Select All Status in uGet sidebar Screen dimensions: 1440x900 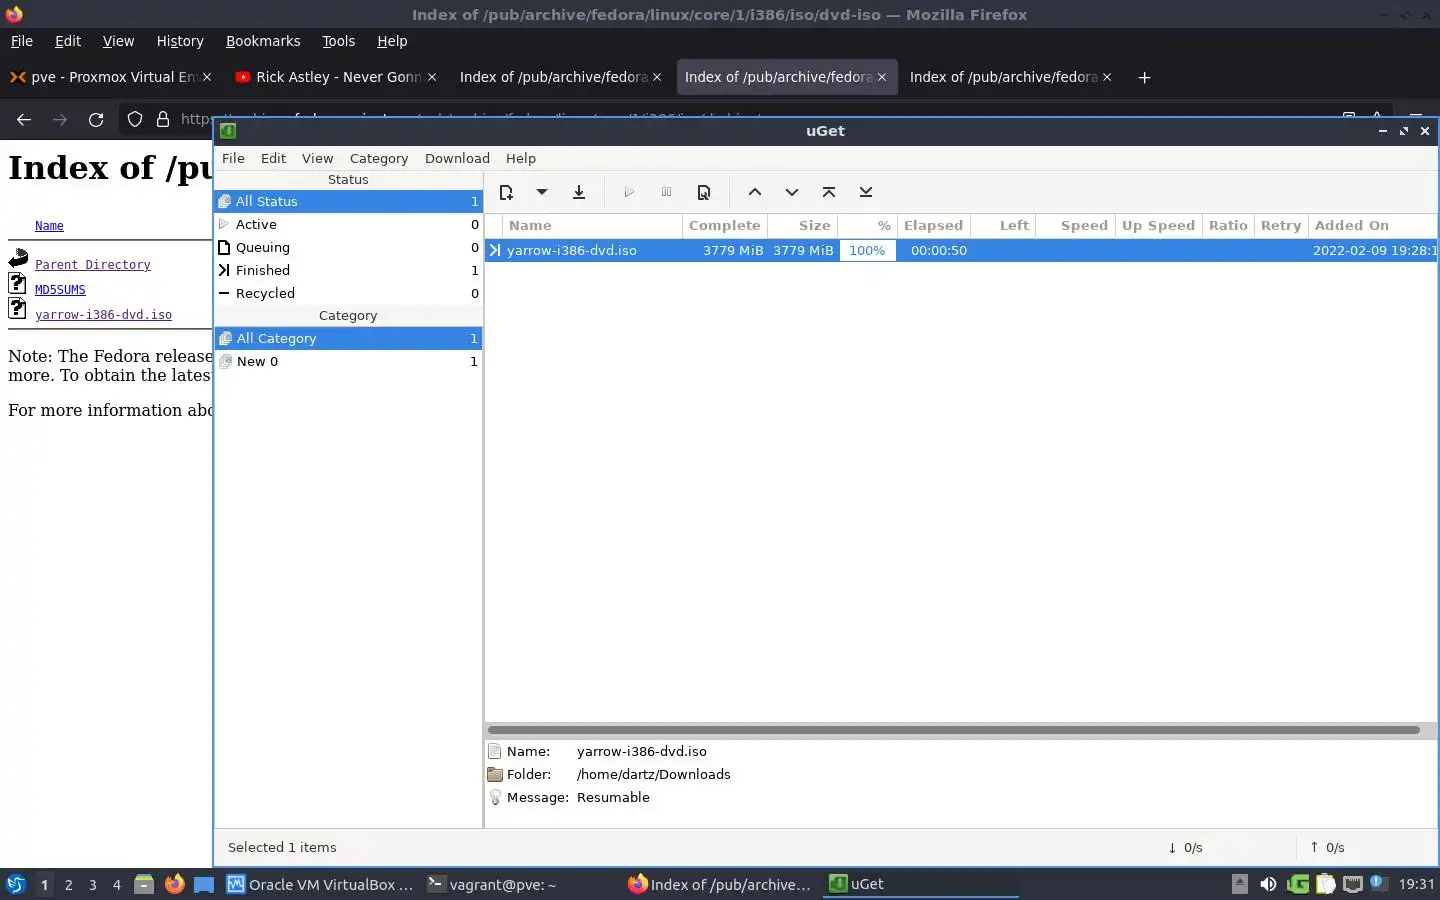pyautogui.click(x=348, y=201)
